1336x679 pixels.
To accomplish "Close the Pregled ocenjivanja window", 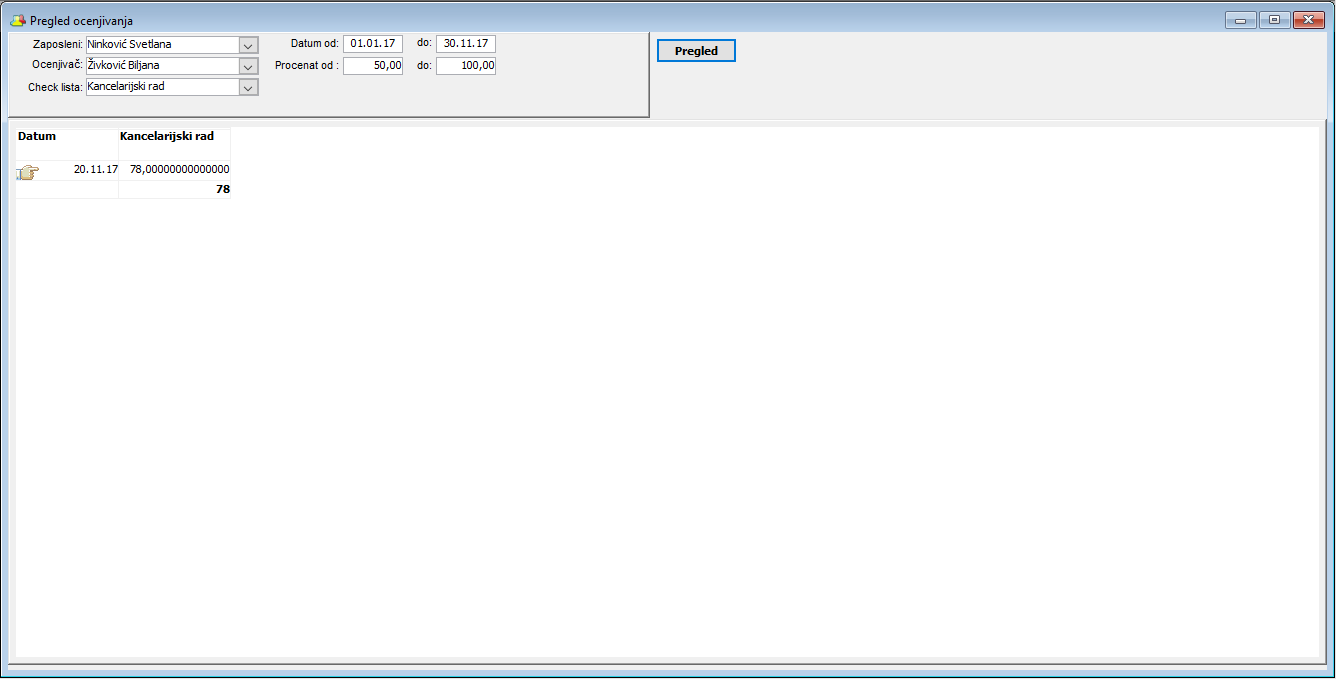I will [x=1308, y=20].
